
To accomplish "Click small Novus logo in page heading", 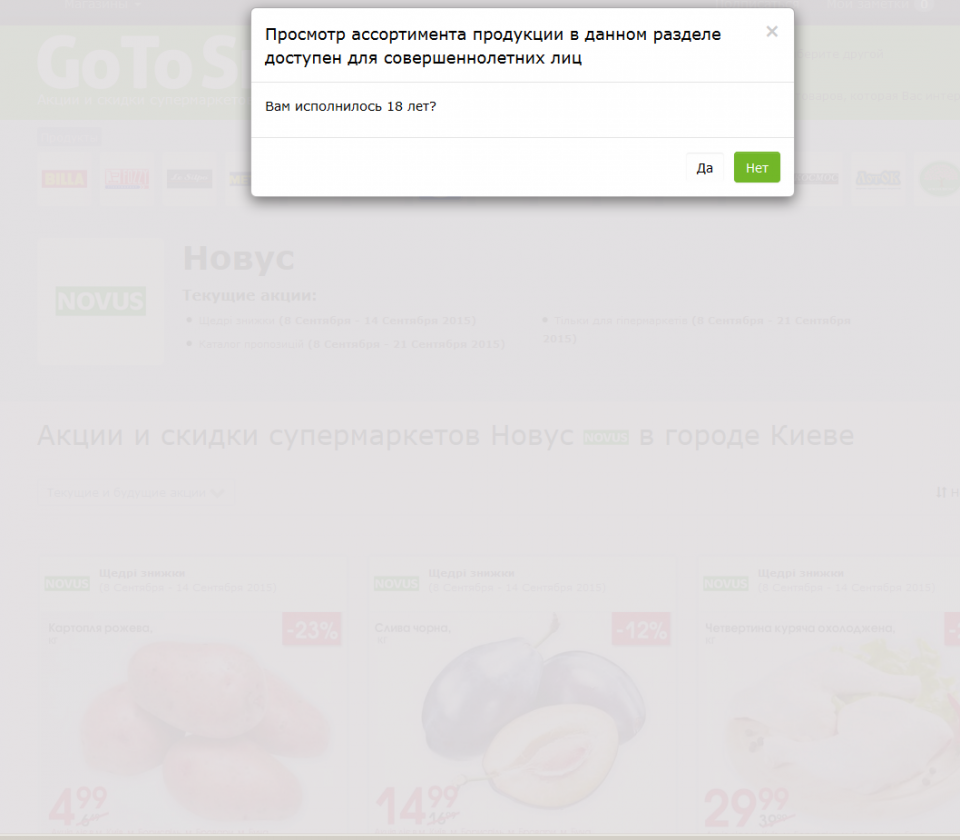I will tap(606, 438).
